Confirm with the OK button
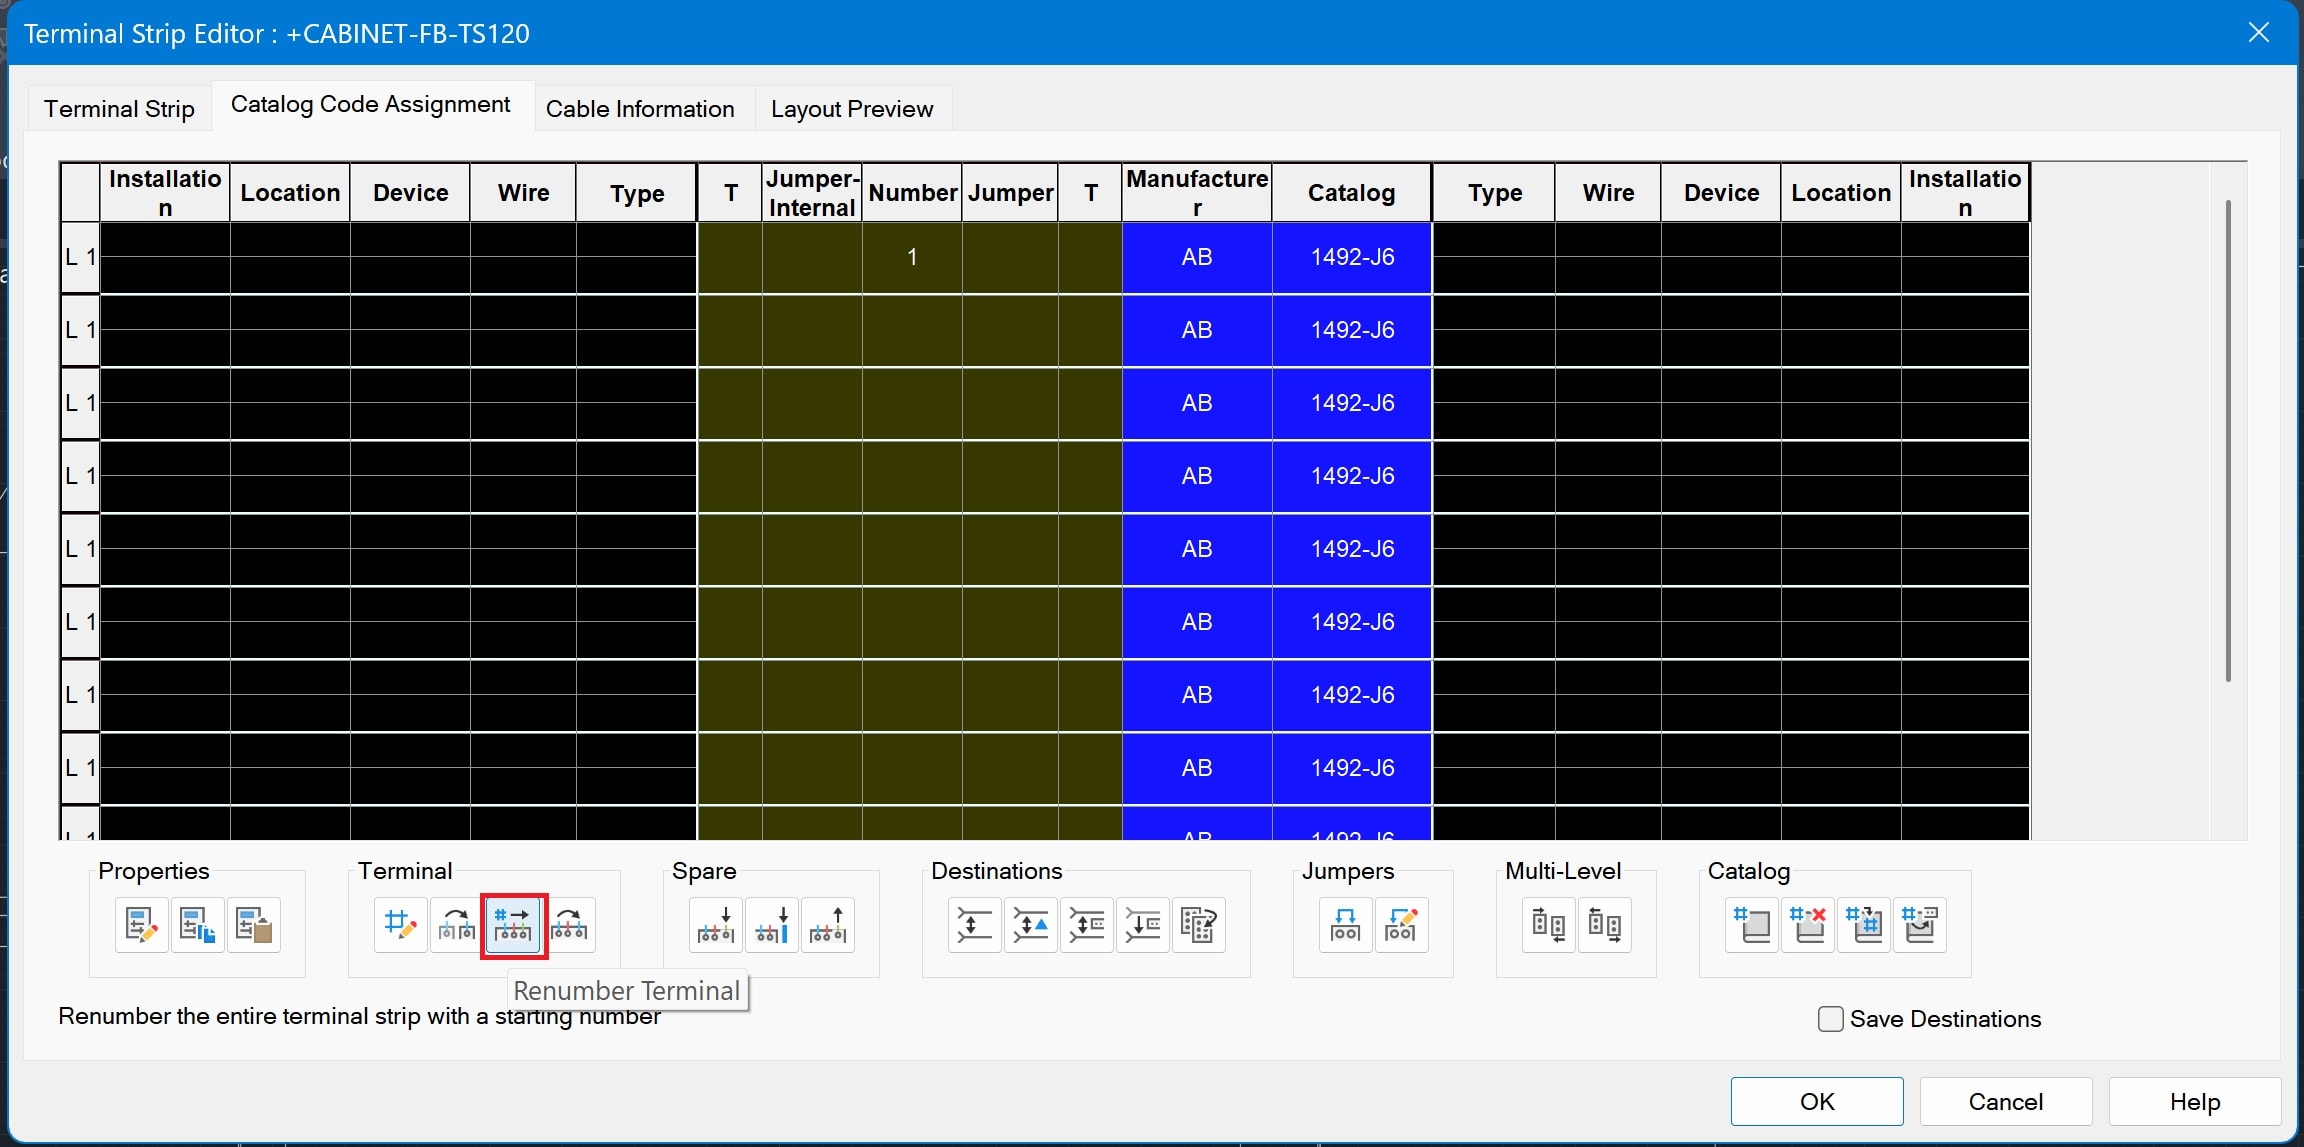The image size is (2304, 1147). coord(1817,1101)
